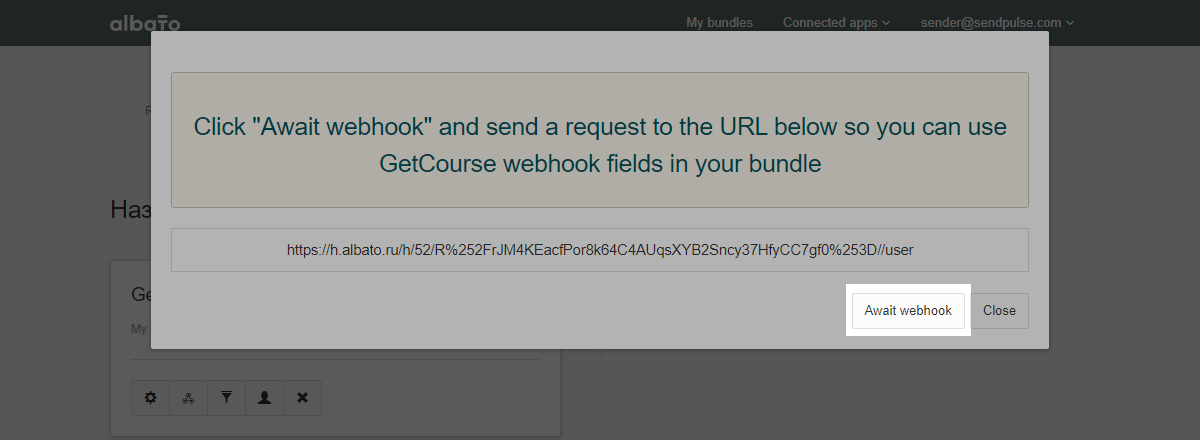Click the Await webhook button

click(908, 310)
